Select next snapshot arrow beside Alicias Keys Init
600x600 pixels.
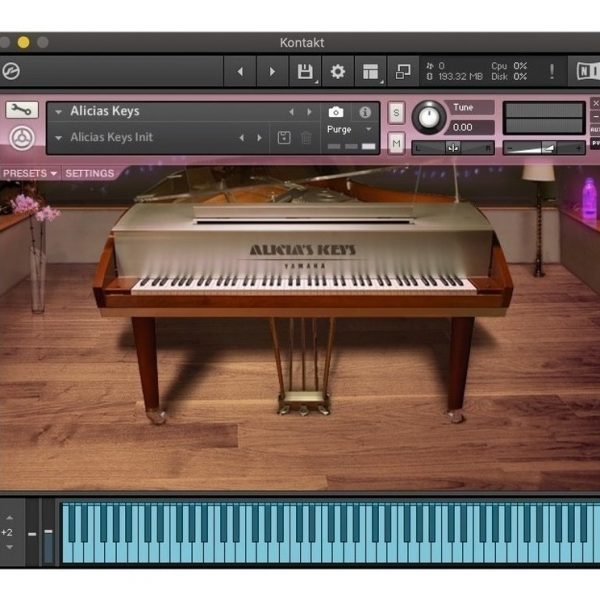pyautogui.click(x=259, y=138)
